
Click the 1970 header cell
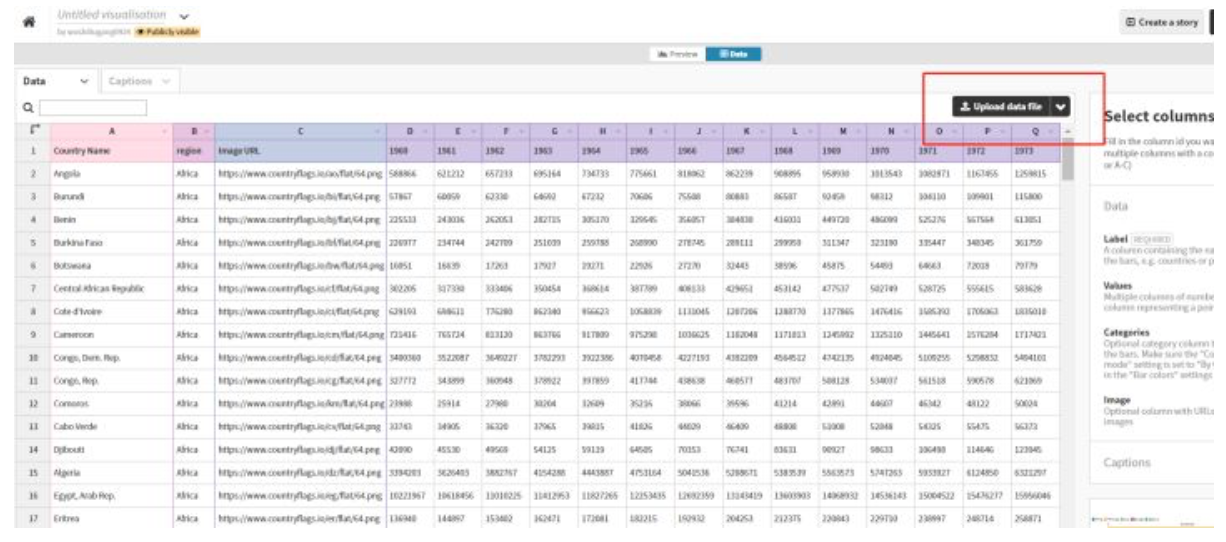(x=893, y=151)
